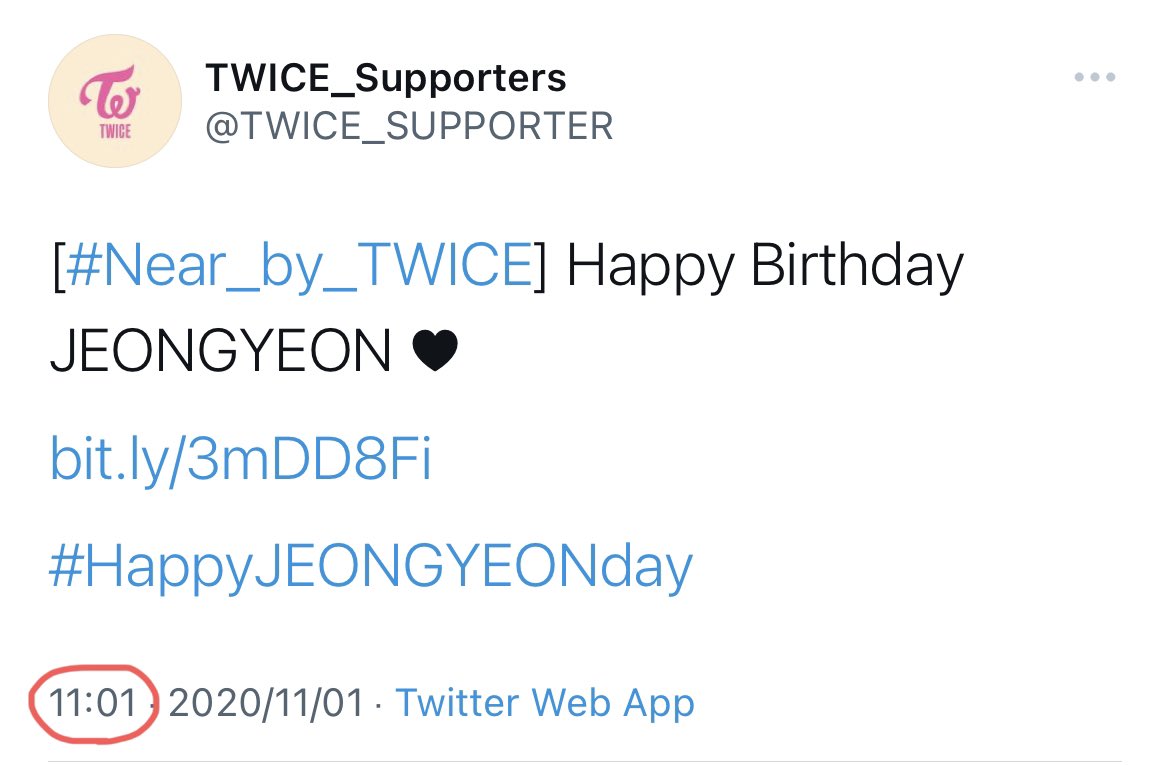This screenshot has width=1170, height=765.
Task: Open the Twitter Web App source link
Action: [545, 703]
